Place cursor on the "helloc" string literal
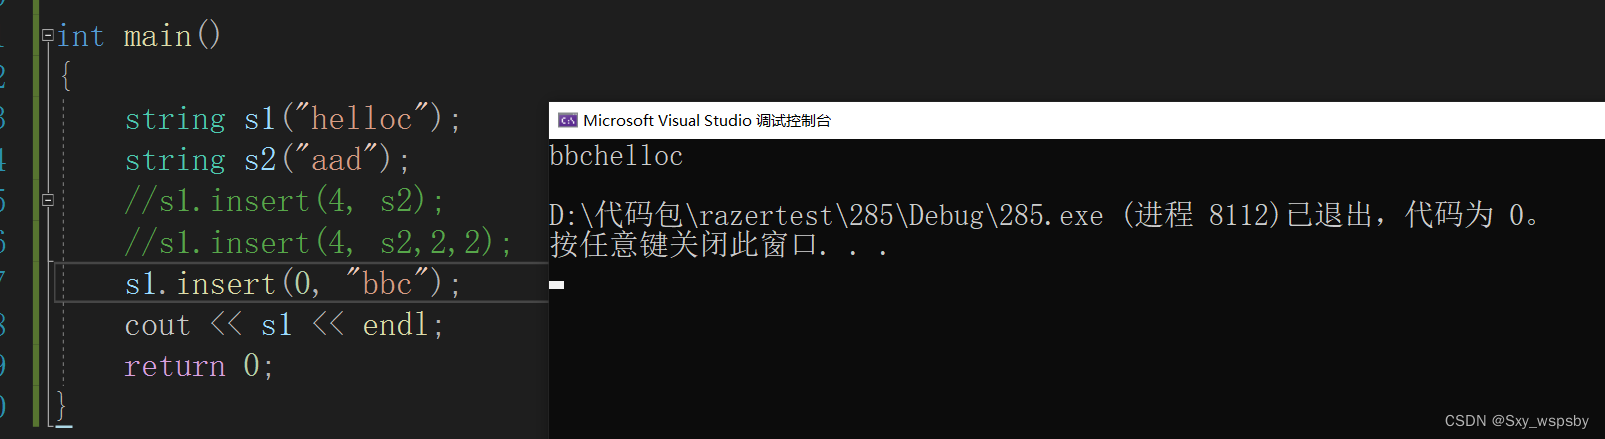Screen dimensions: 1605x439 coord(362,119)
